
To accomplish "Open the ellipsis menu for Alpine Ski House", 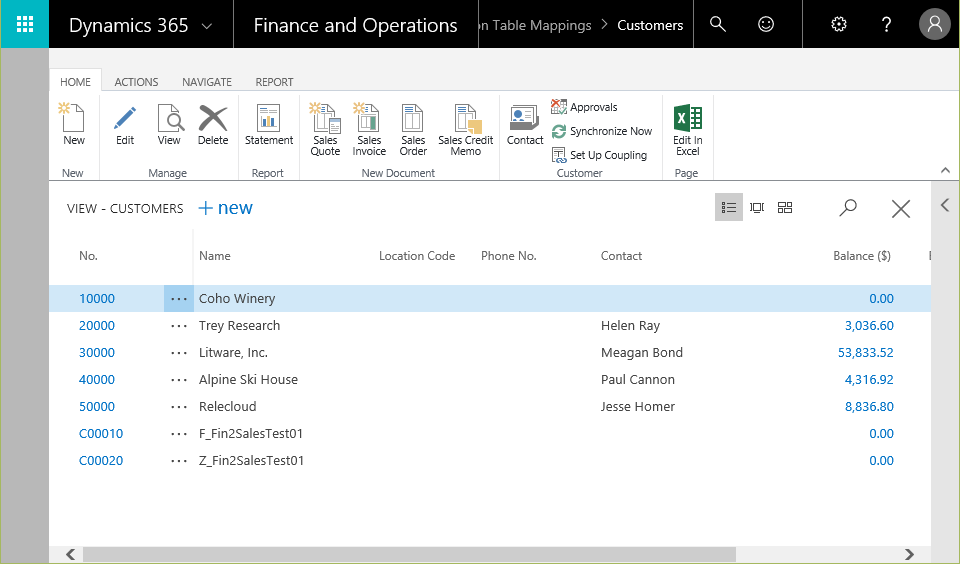I will click(x=179, y=380).
